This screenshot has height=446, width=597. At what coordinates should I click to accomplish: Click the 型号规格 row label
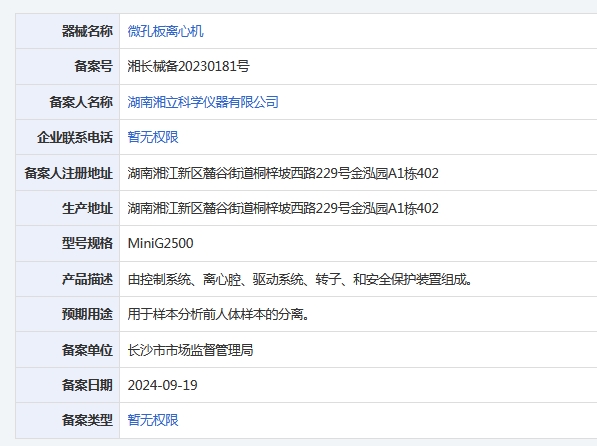pyautogui.click(x=87, y=243)
